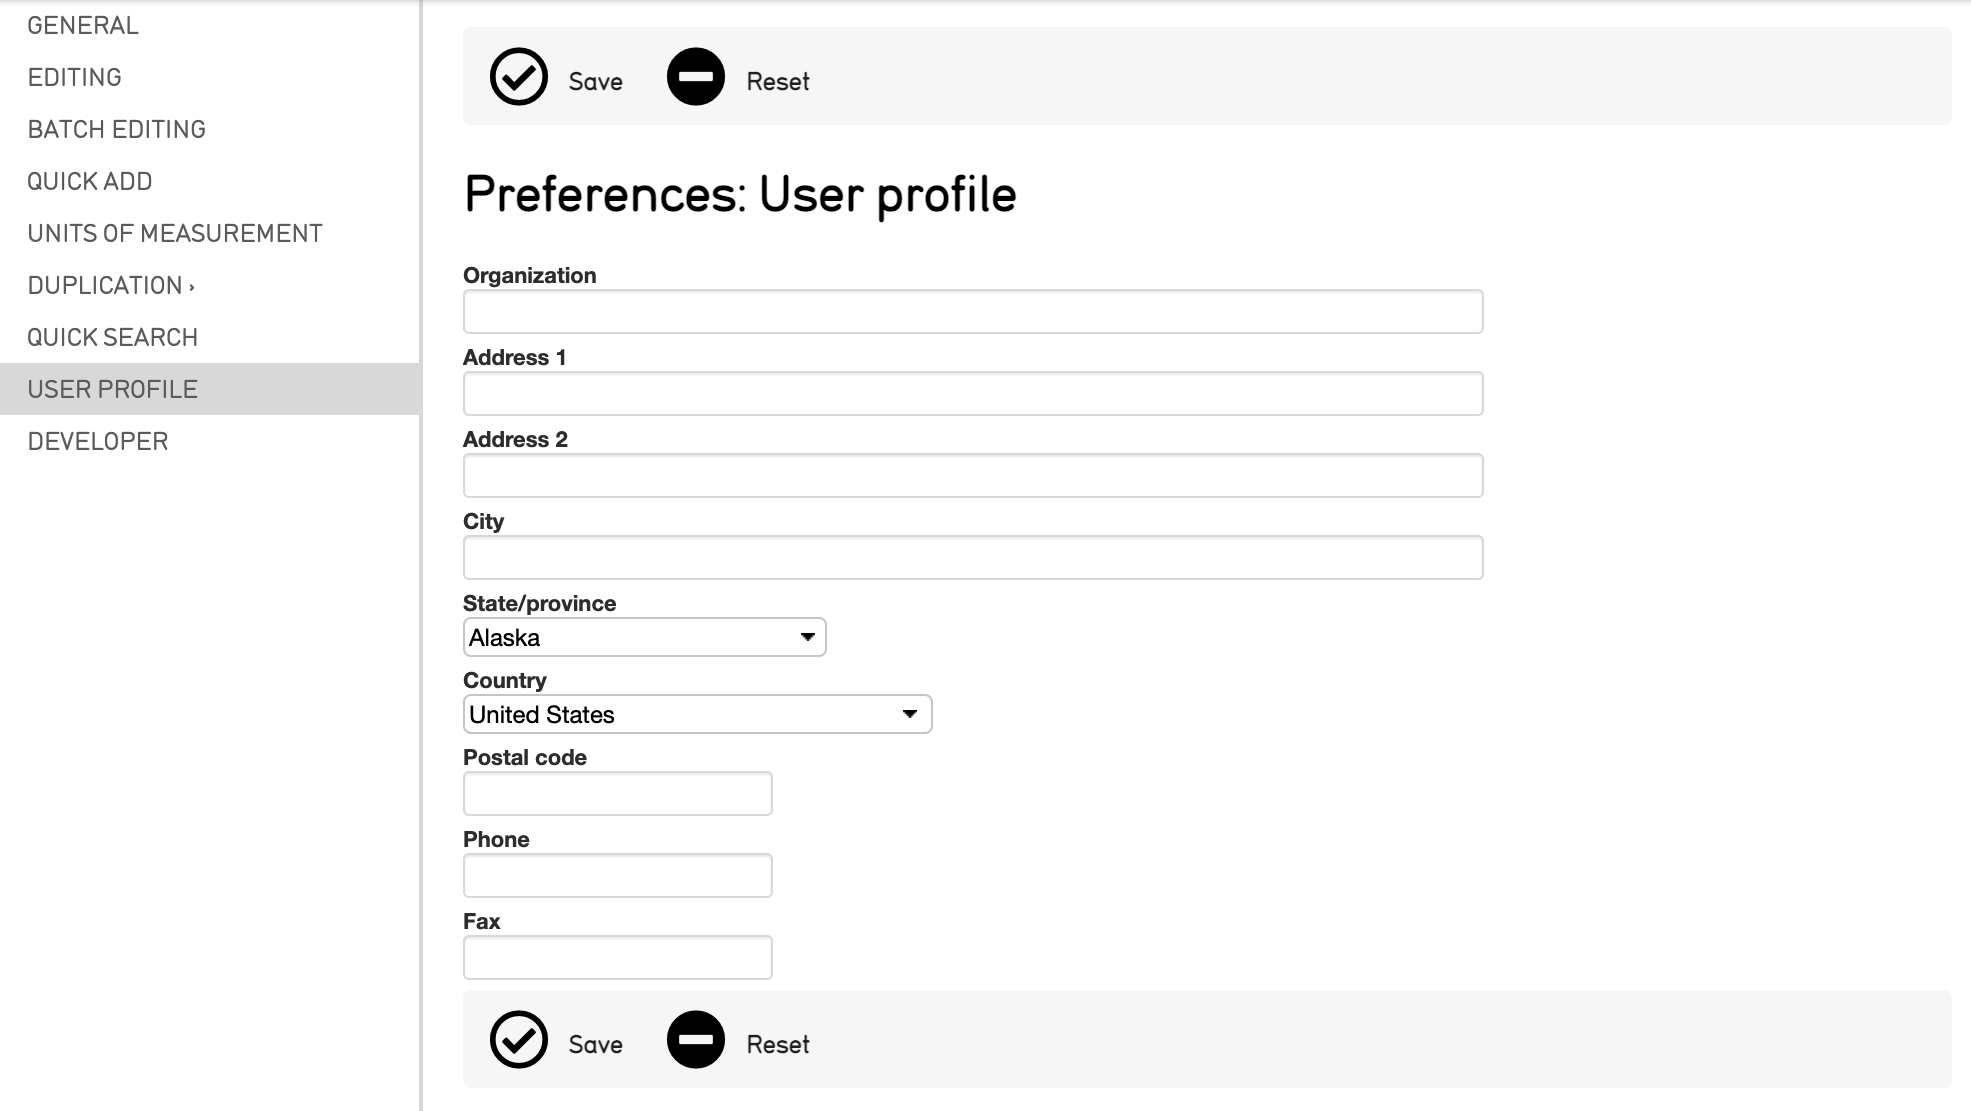Switch to the General preferences section

83,25
